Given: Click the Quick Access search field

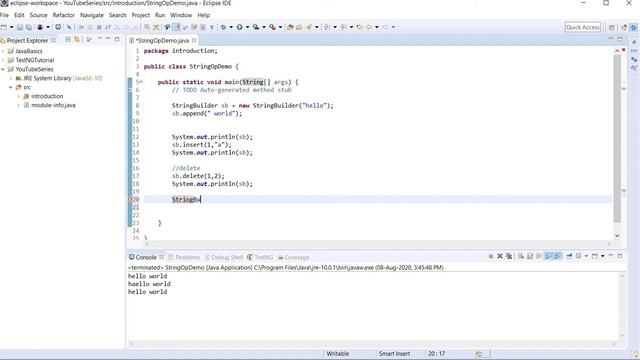Looking at the screenshot, I should pos(582,27).
